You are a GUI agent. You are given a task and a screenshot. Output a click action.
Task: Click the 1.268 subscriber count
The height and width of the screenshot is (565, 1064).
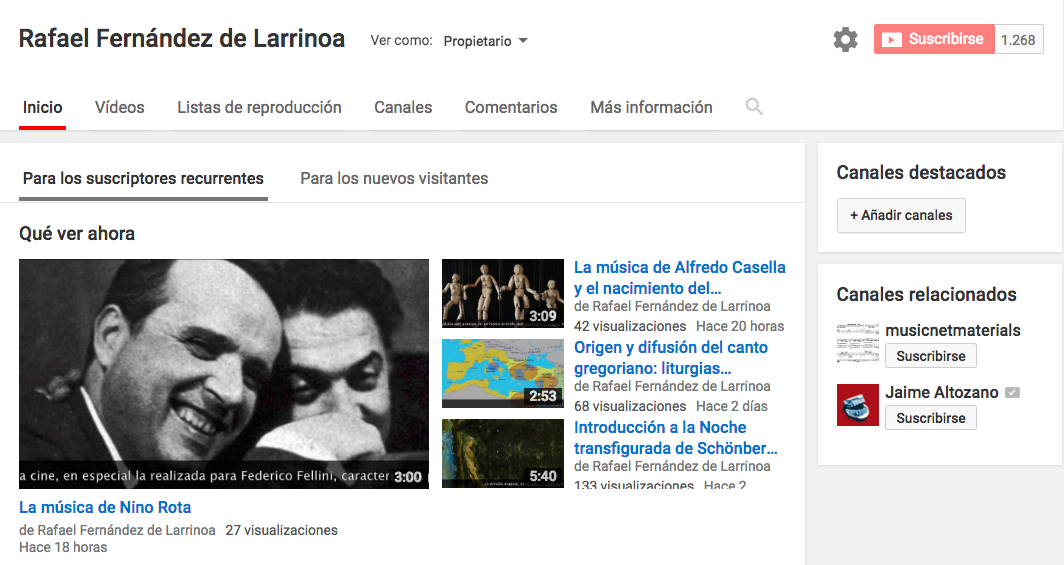[1019, 39]
